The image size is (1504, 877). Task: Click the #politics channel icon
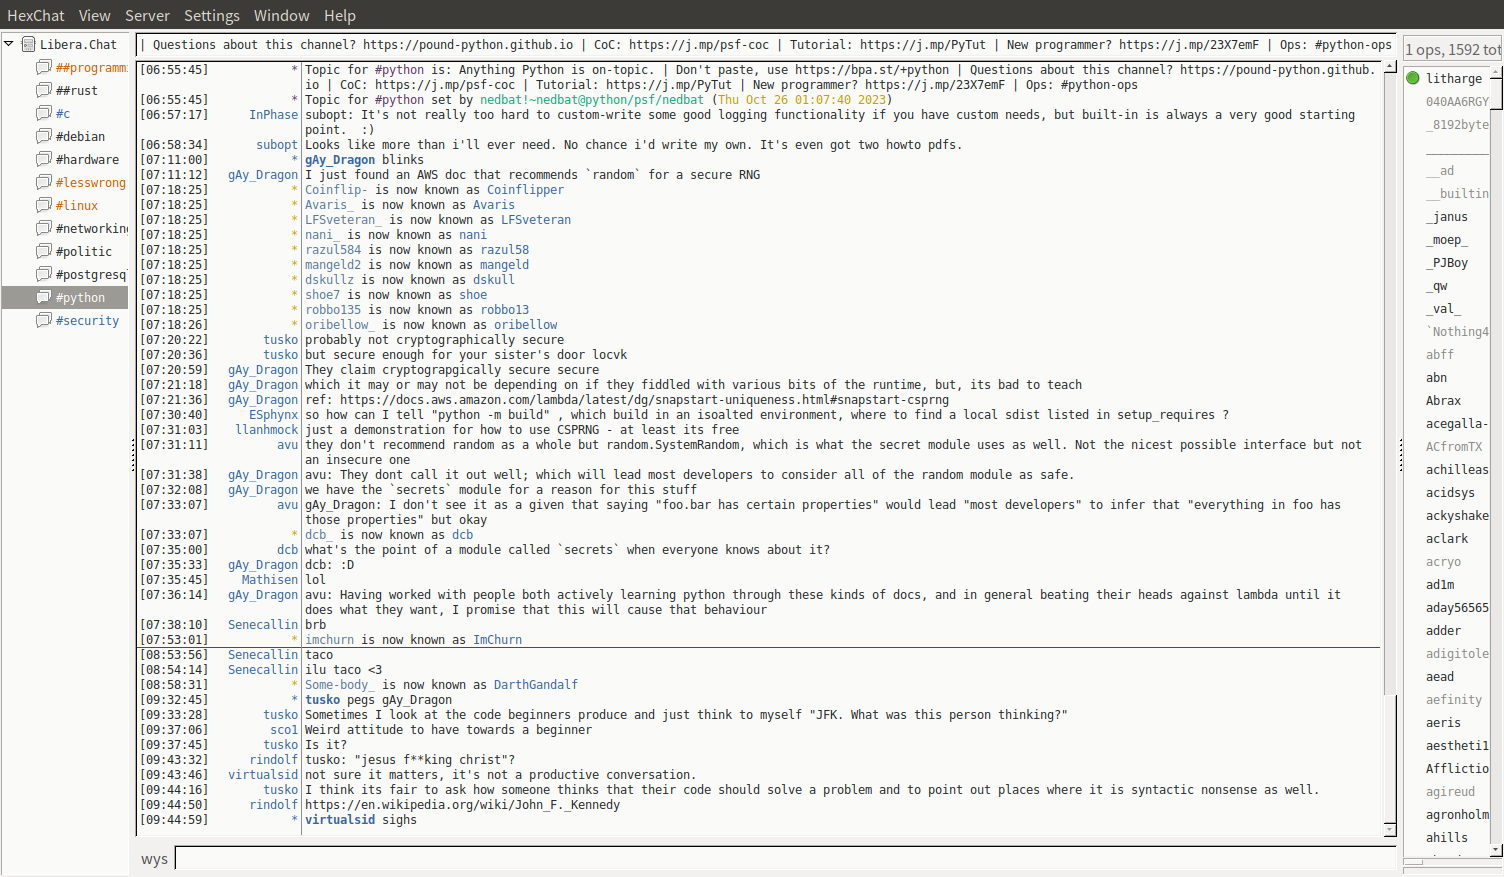[44, 251]
